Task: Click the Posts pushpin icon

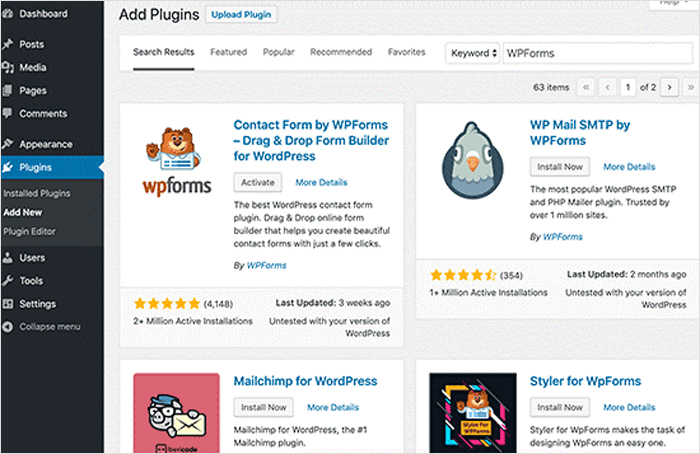Action: point(7,44)
